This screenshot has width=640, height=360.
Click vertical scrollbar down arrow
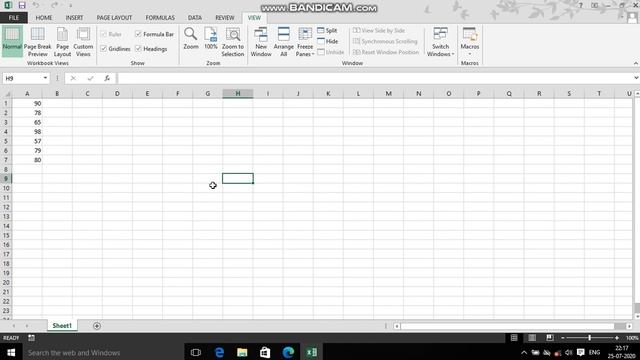[x=637, y=316]
